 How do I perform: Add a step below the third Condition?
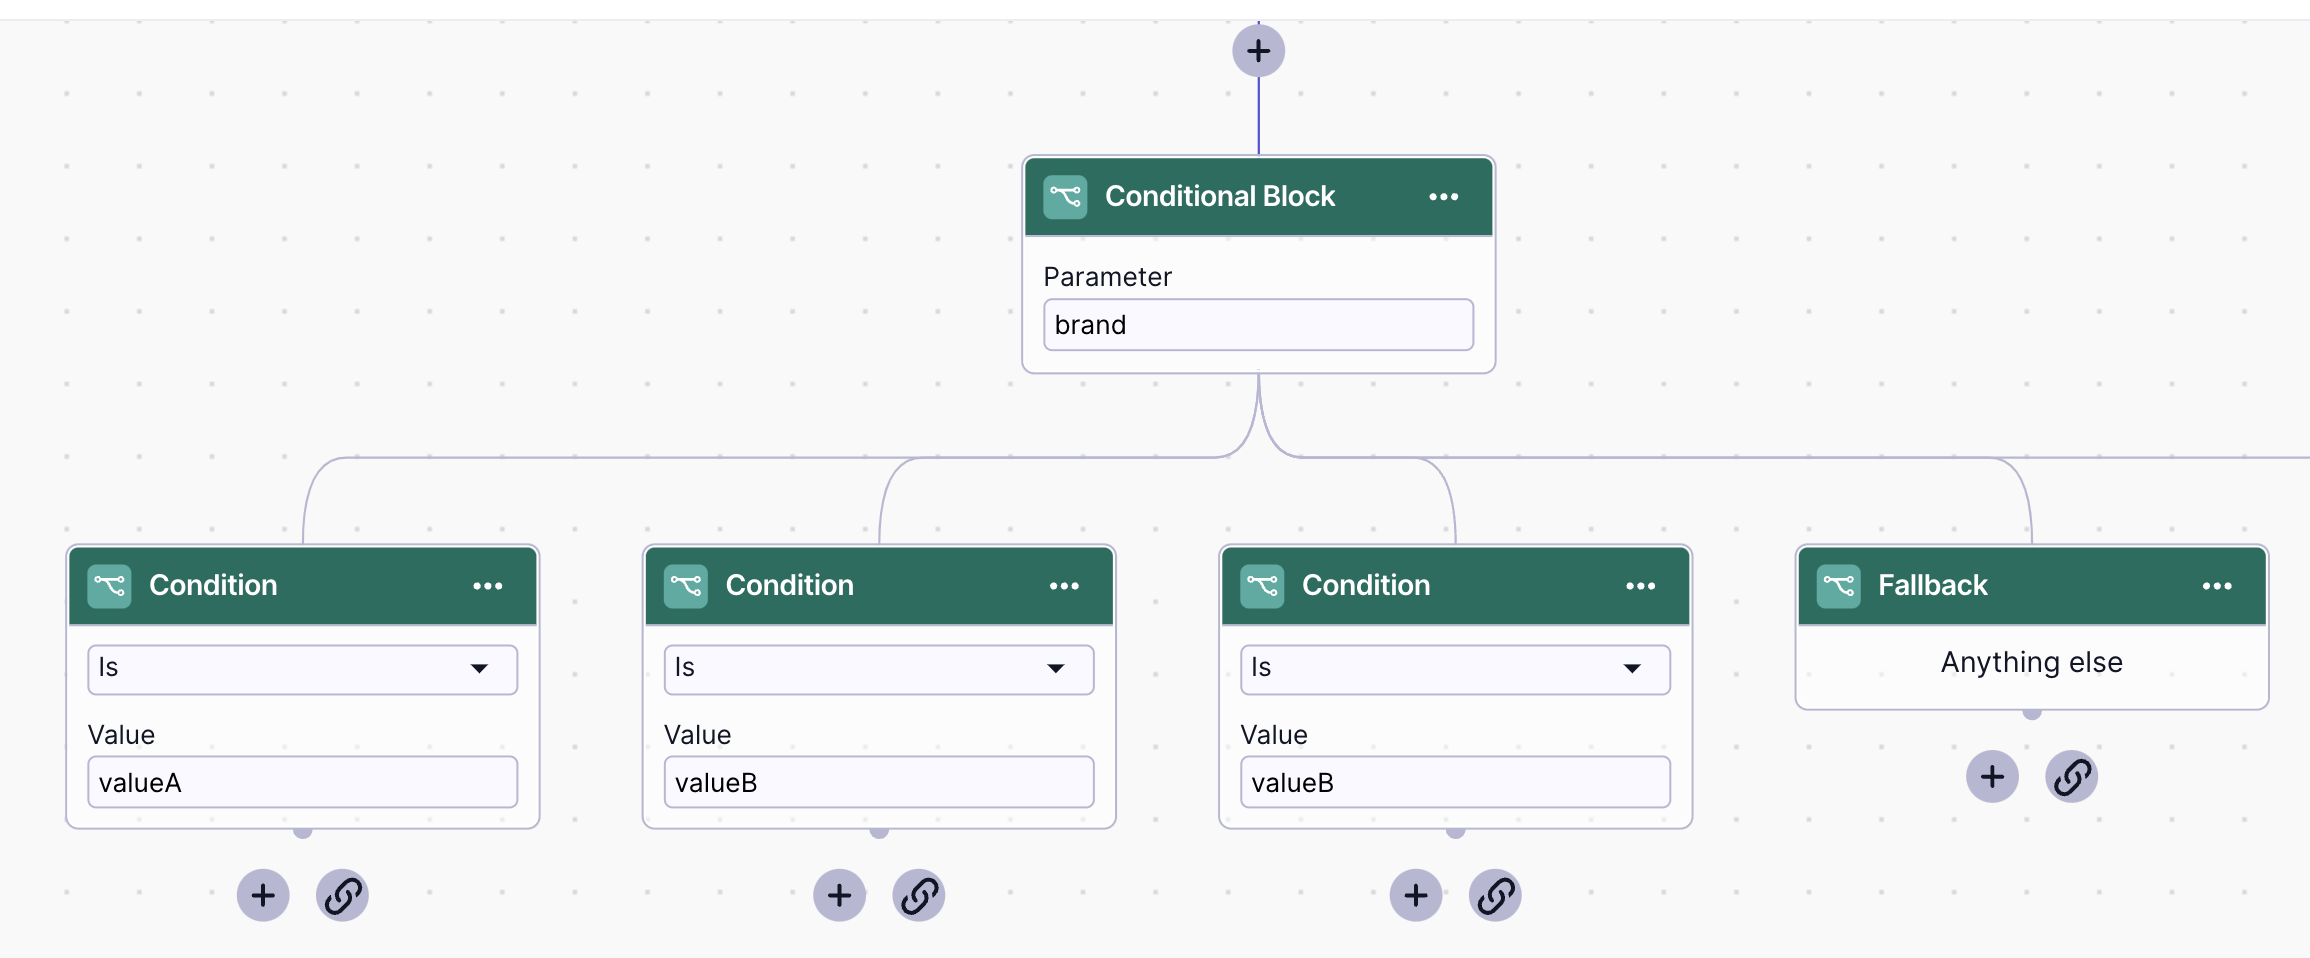(1416, 895)
